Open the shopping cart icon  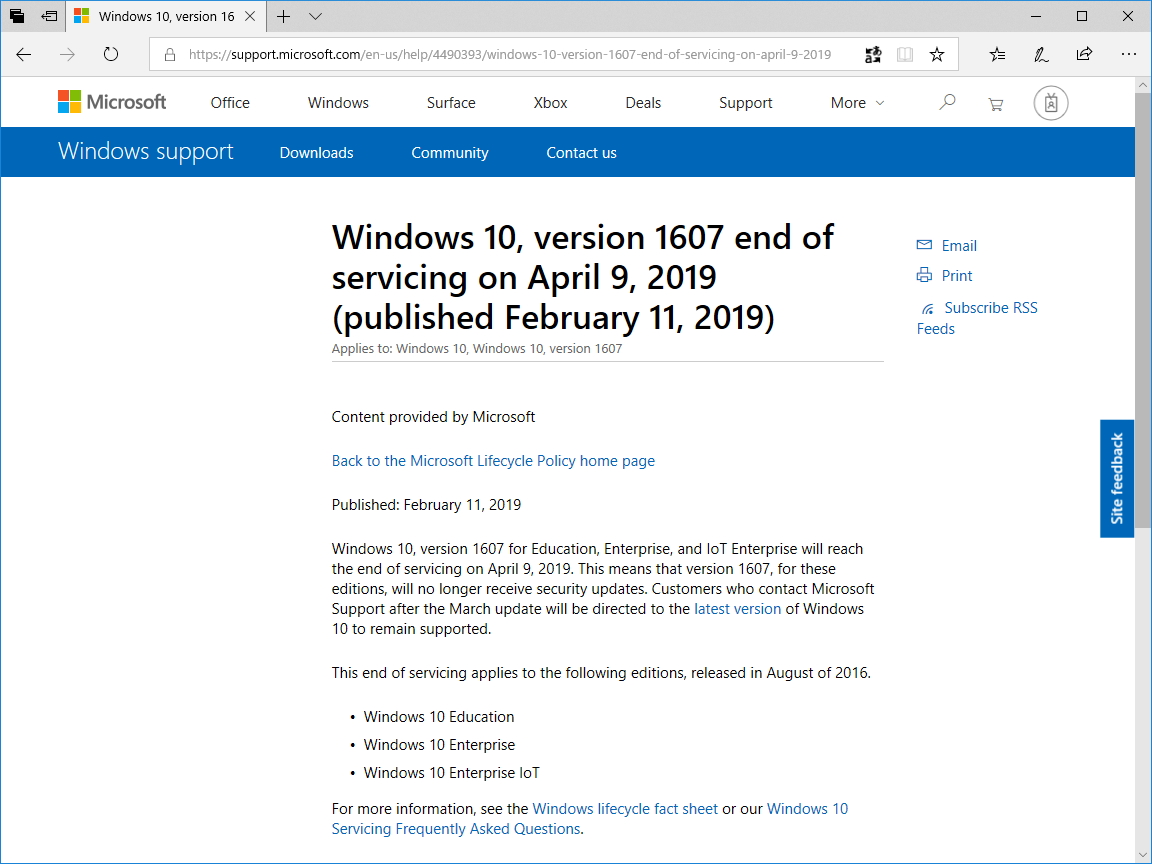click(995, 103)
